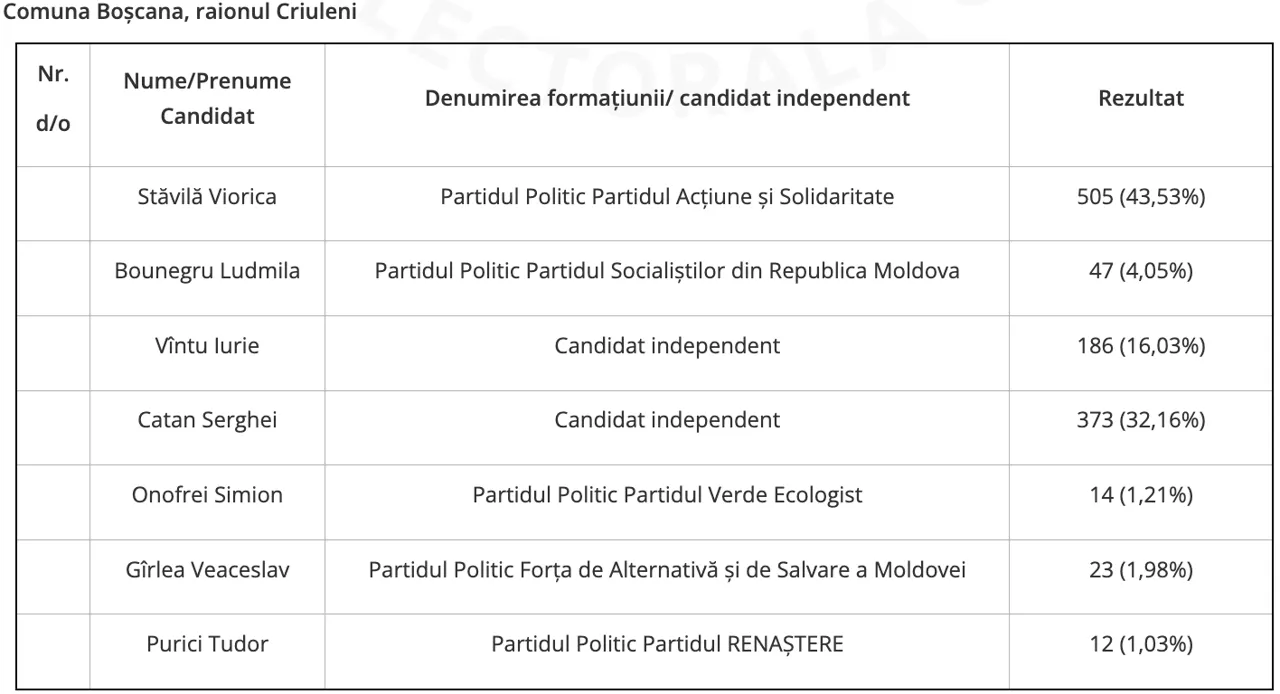Click the Partidul RENAȘTERE party cell
Screen dimensions: 1280x694
pyautogui.click(x=667, y=644)
